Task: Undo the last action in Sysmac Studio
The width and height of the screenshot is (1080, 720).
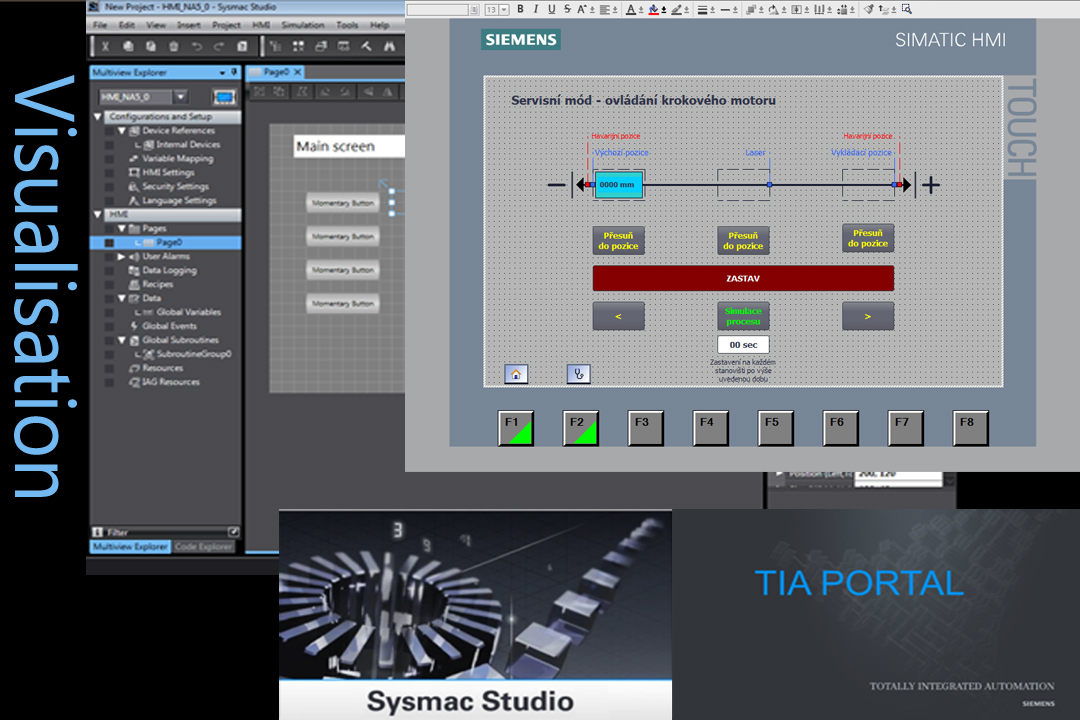Action: (197, 47)
